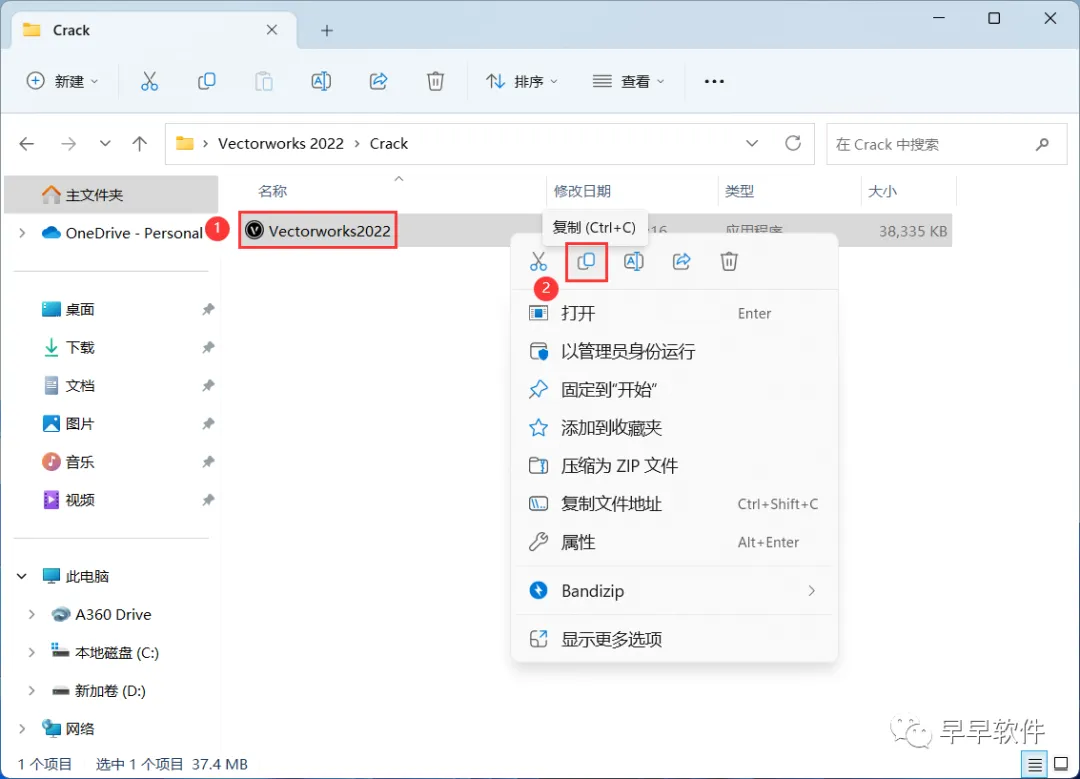Choose 打开 in the context menu
Viewport: 1080px width, 779px height.
point(674,313)
